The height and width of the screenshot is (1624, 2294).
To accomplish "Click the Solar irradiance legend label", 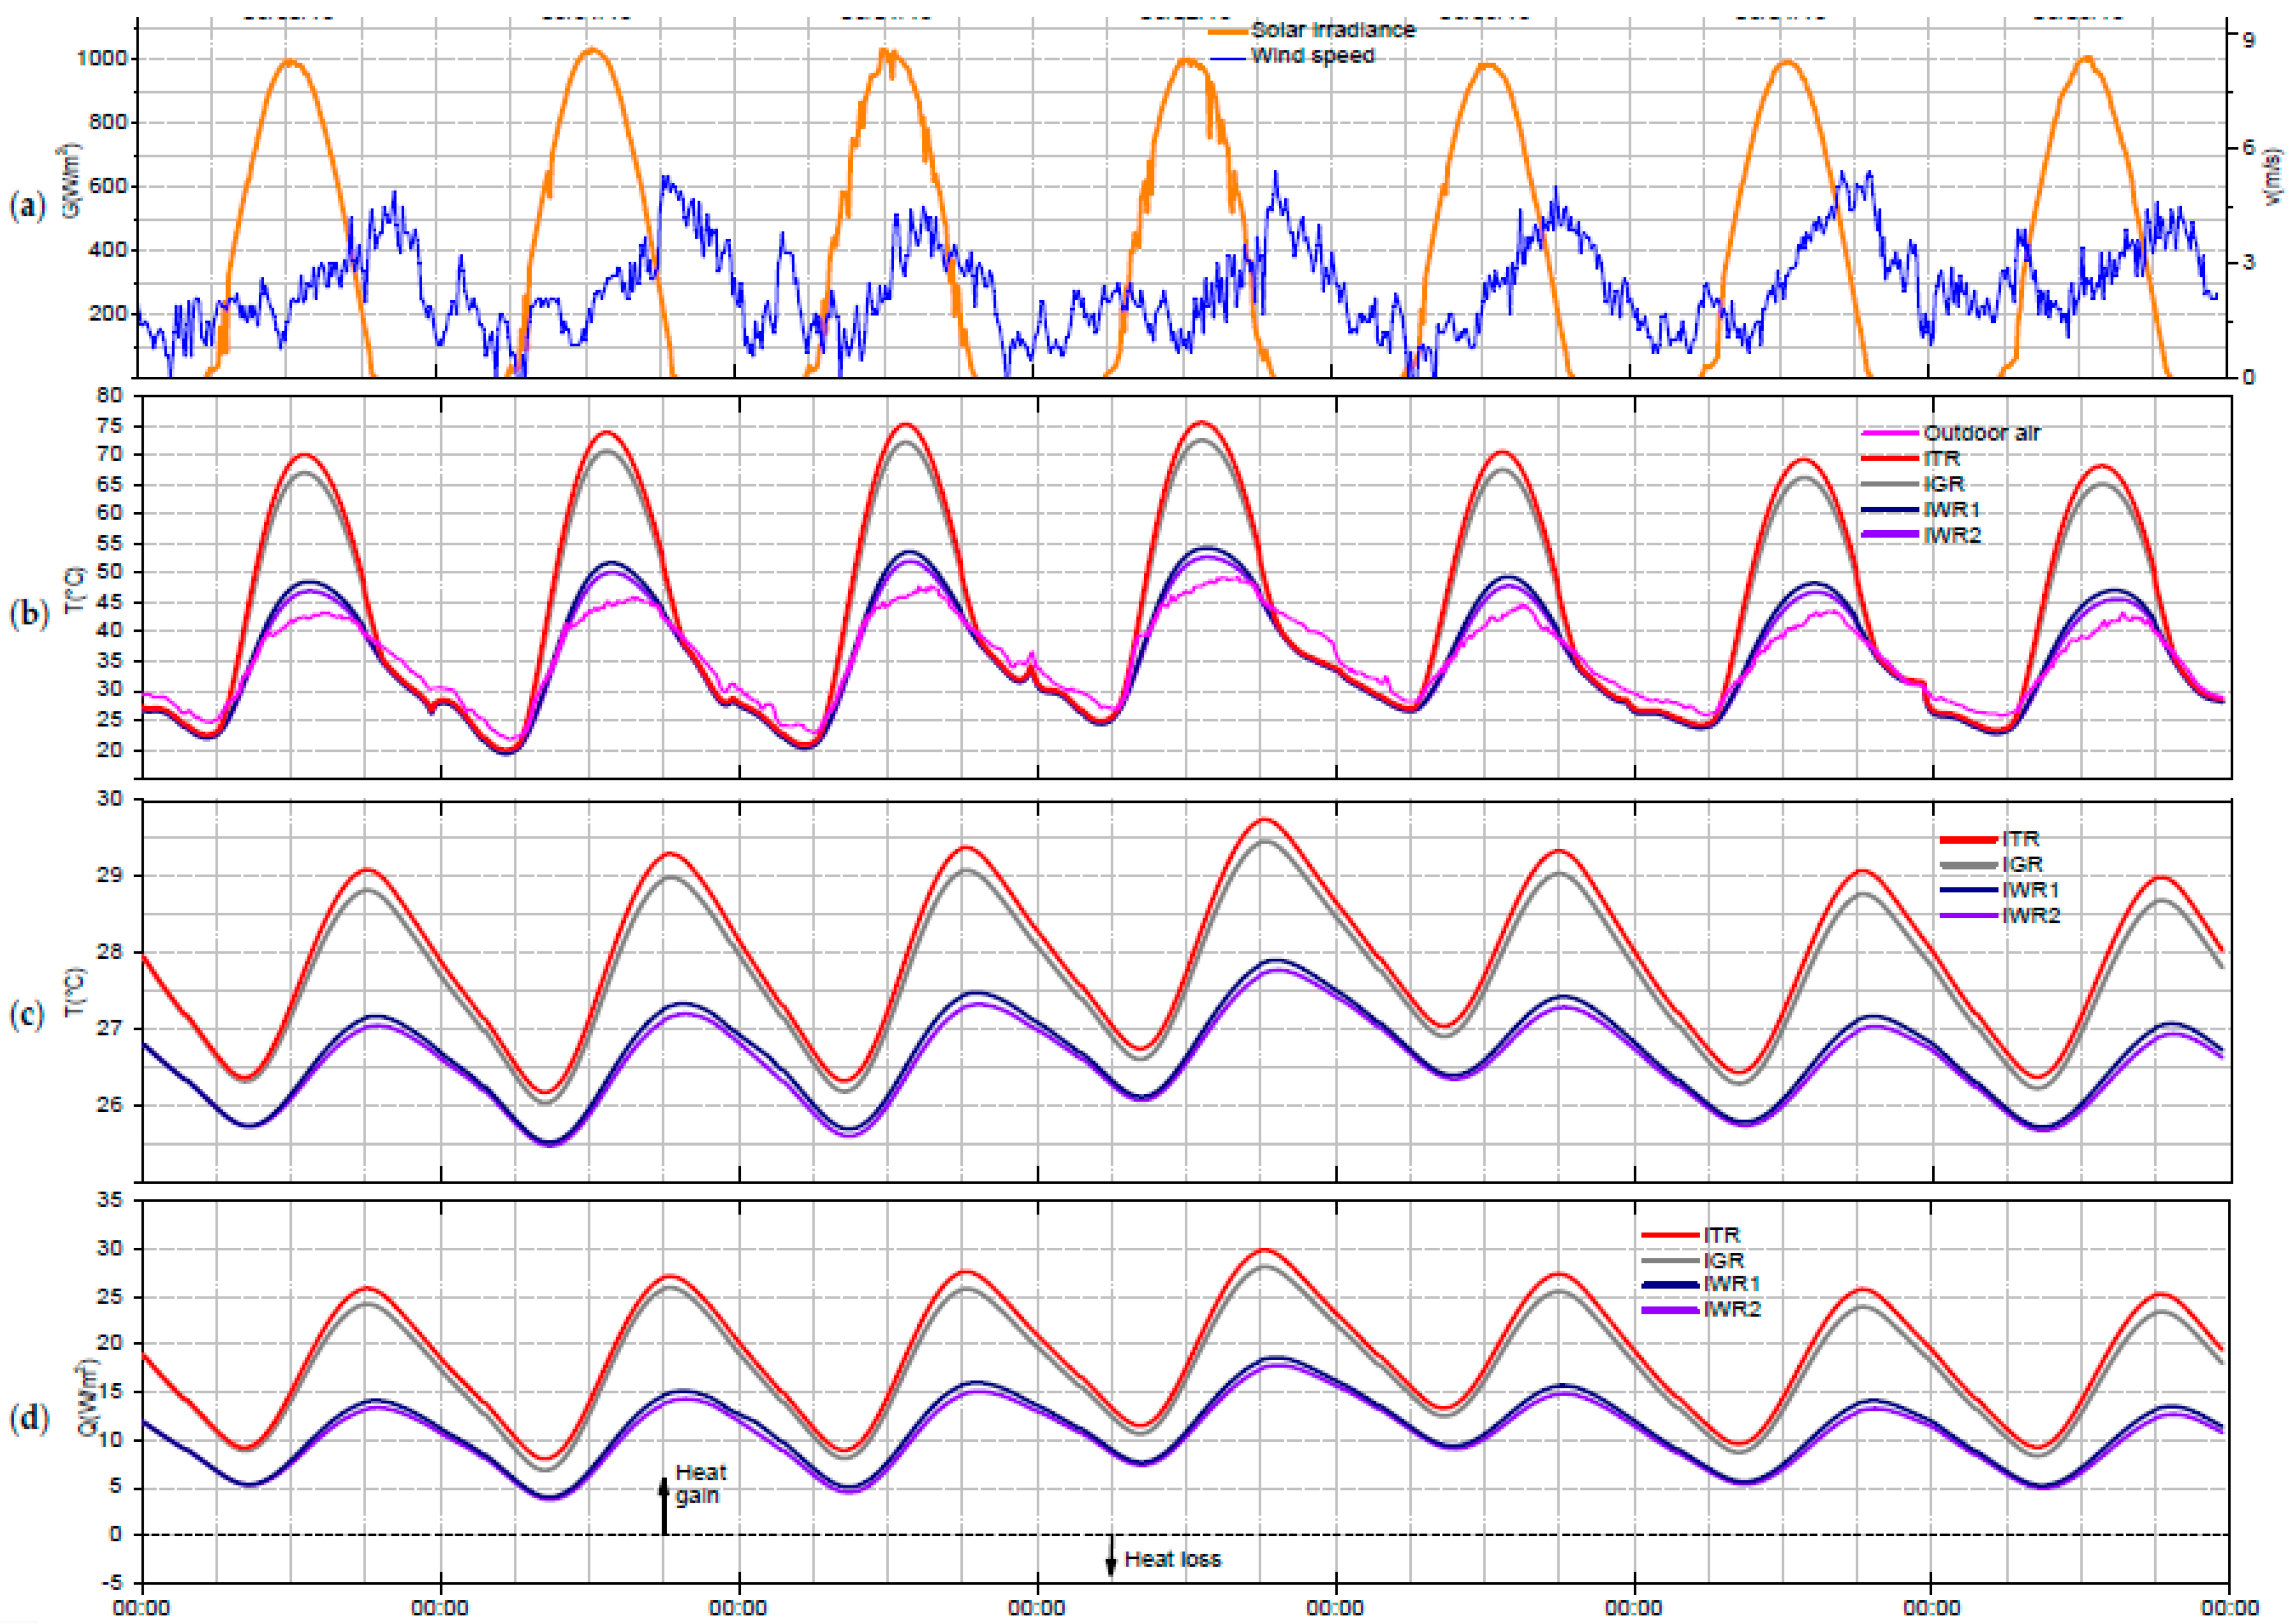I will [1332, 30].
